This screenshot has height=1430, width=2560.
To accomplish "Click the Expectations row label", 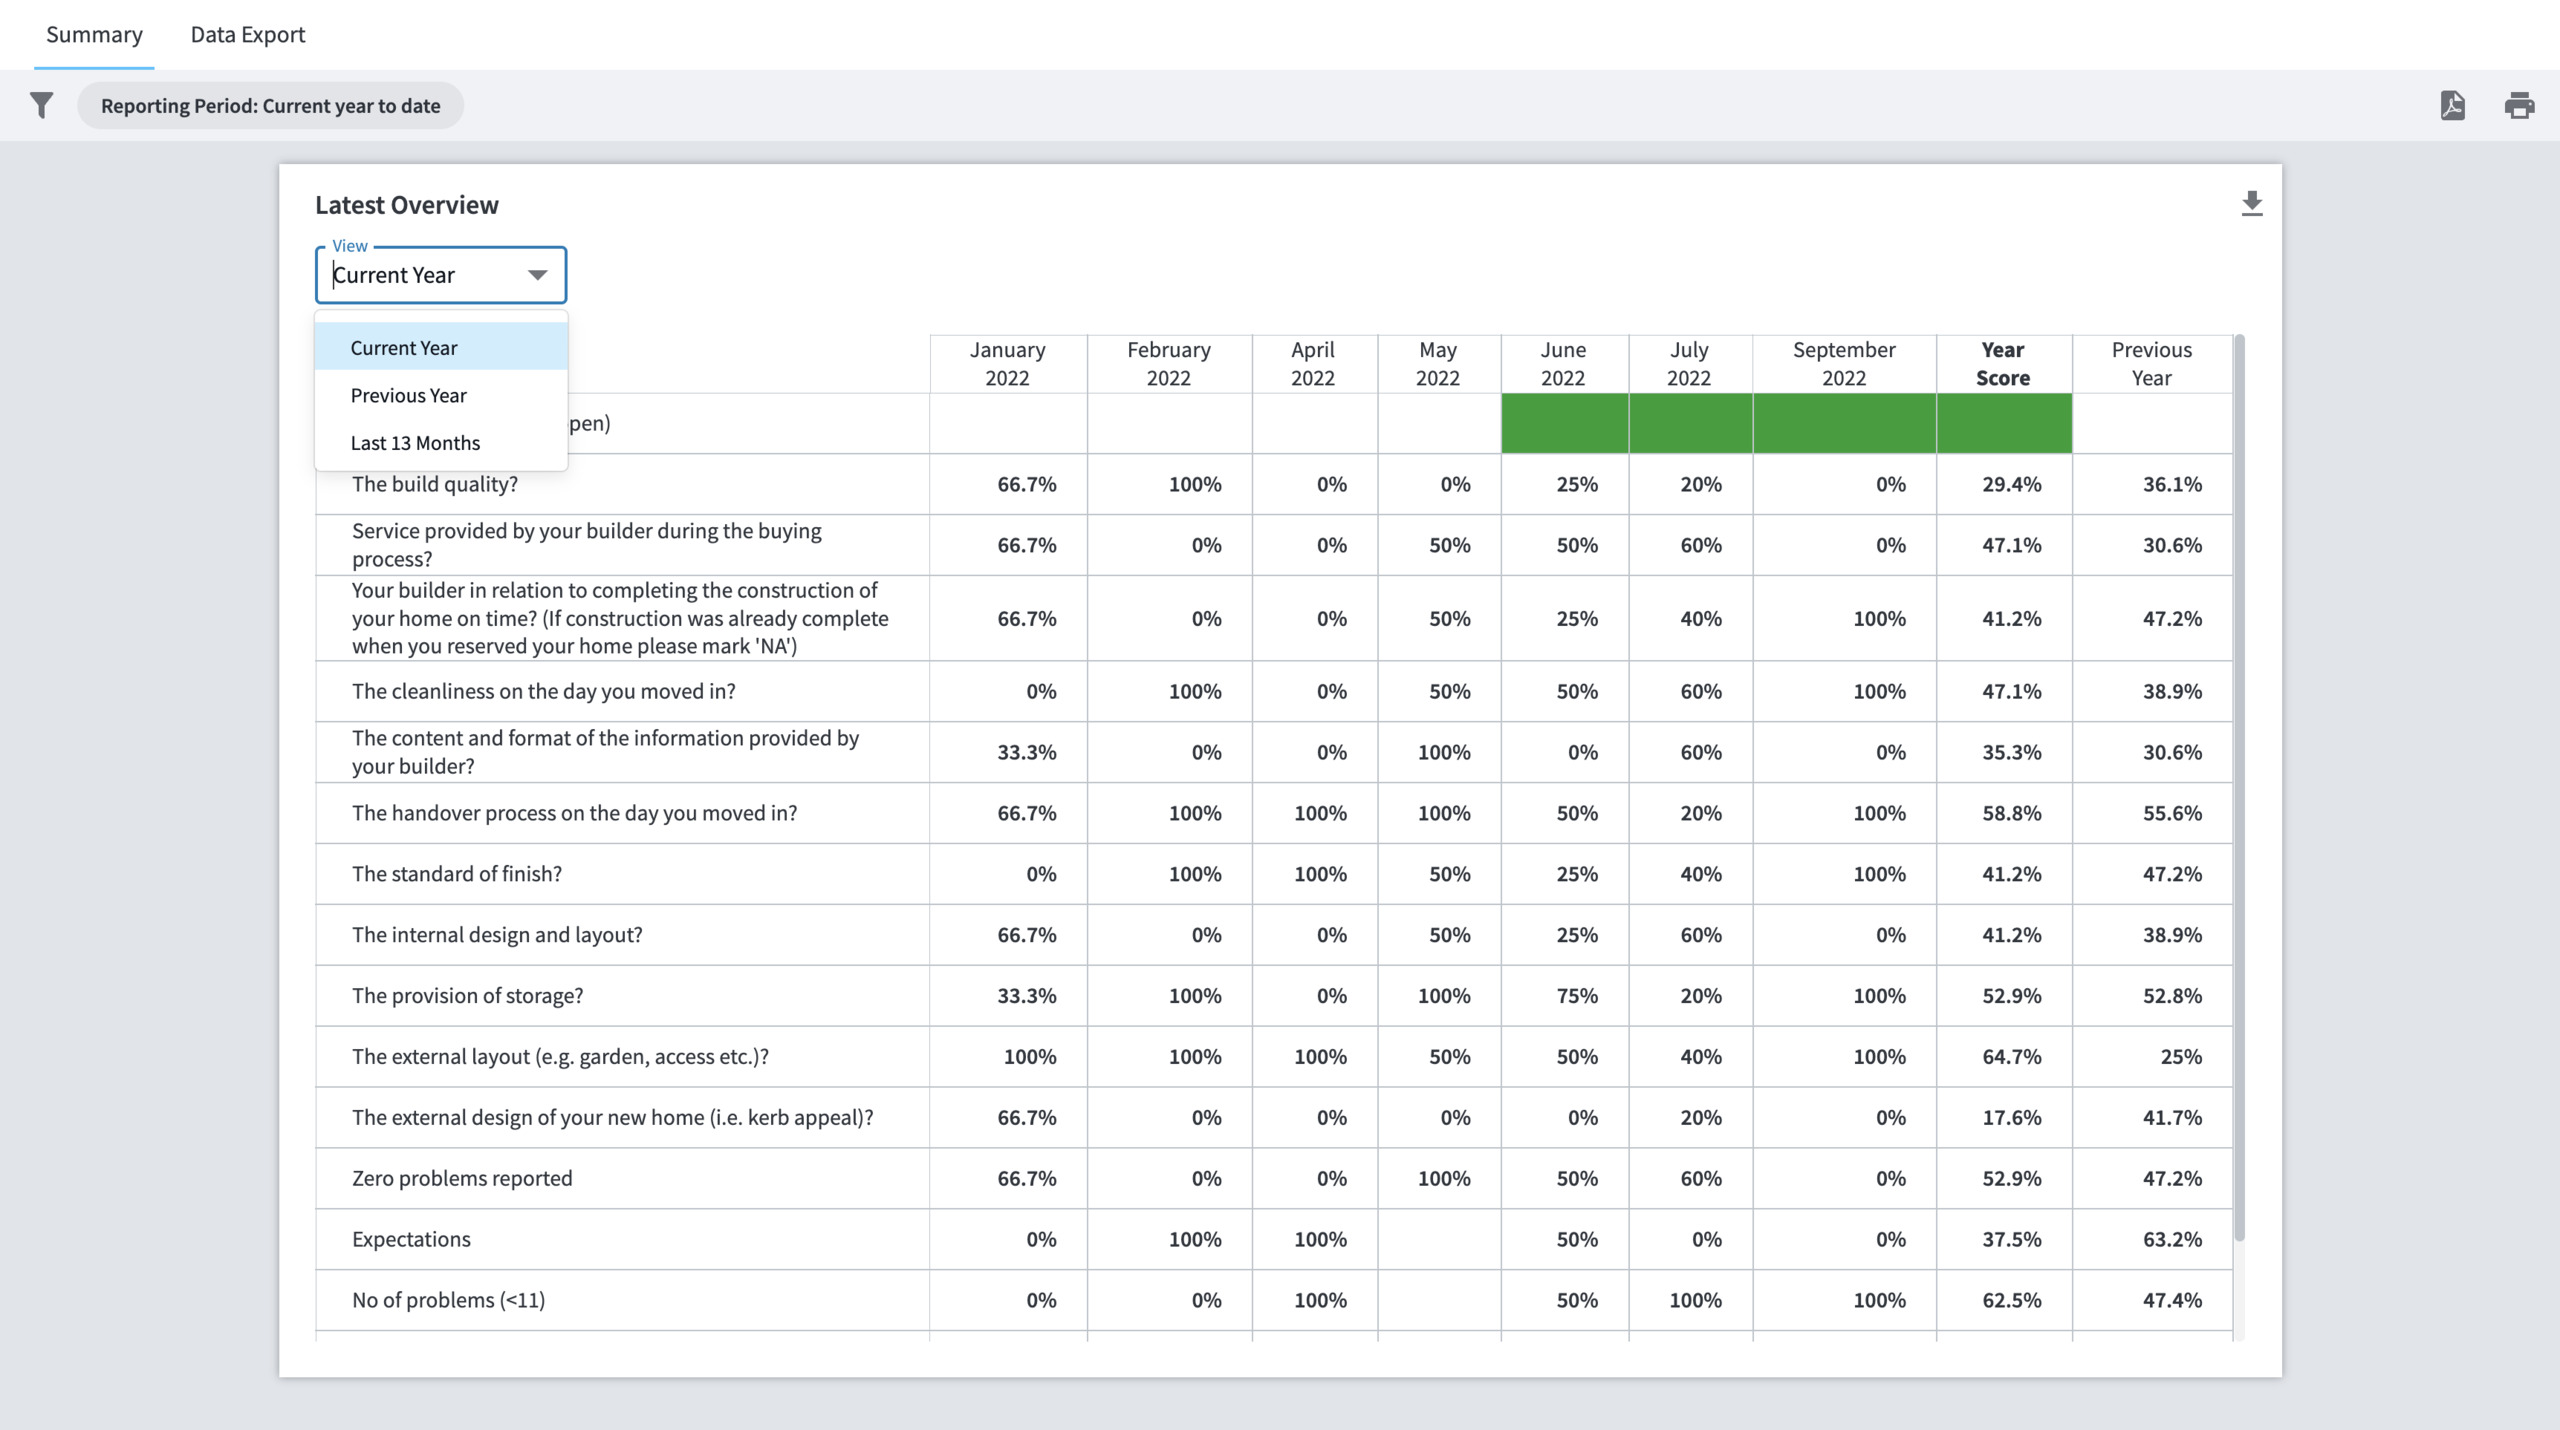I will [x=410, y=1239].
